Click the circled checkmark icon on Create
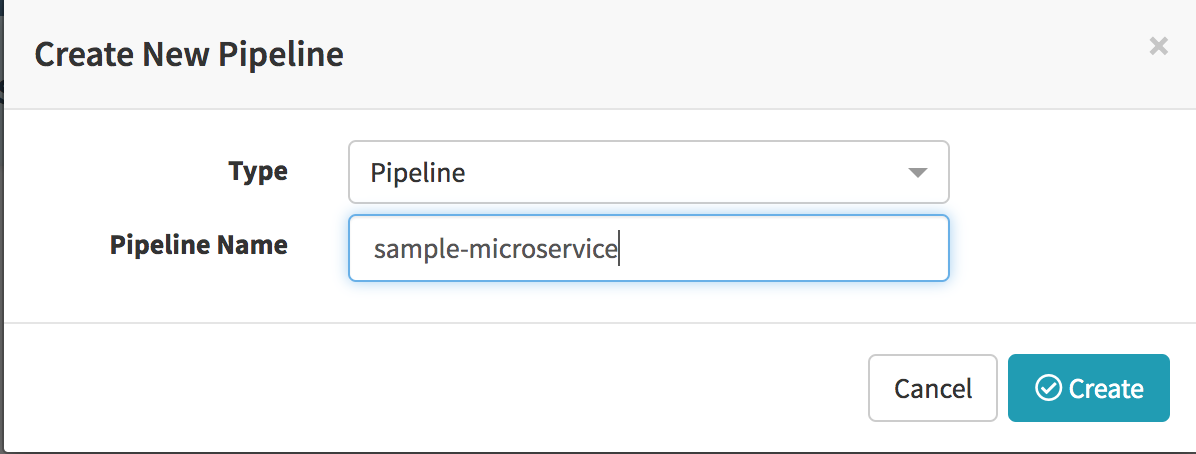 (1048, 388)
